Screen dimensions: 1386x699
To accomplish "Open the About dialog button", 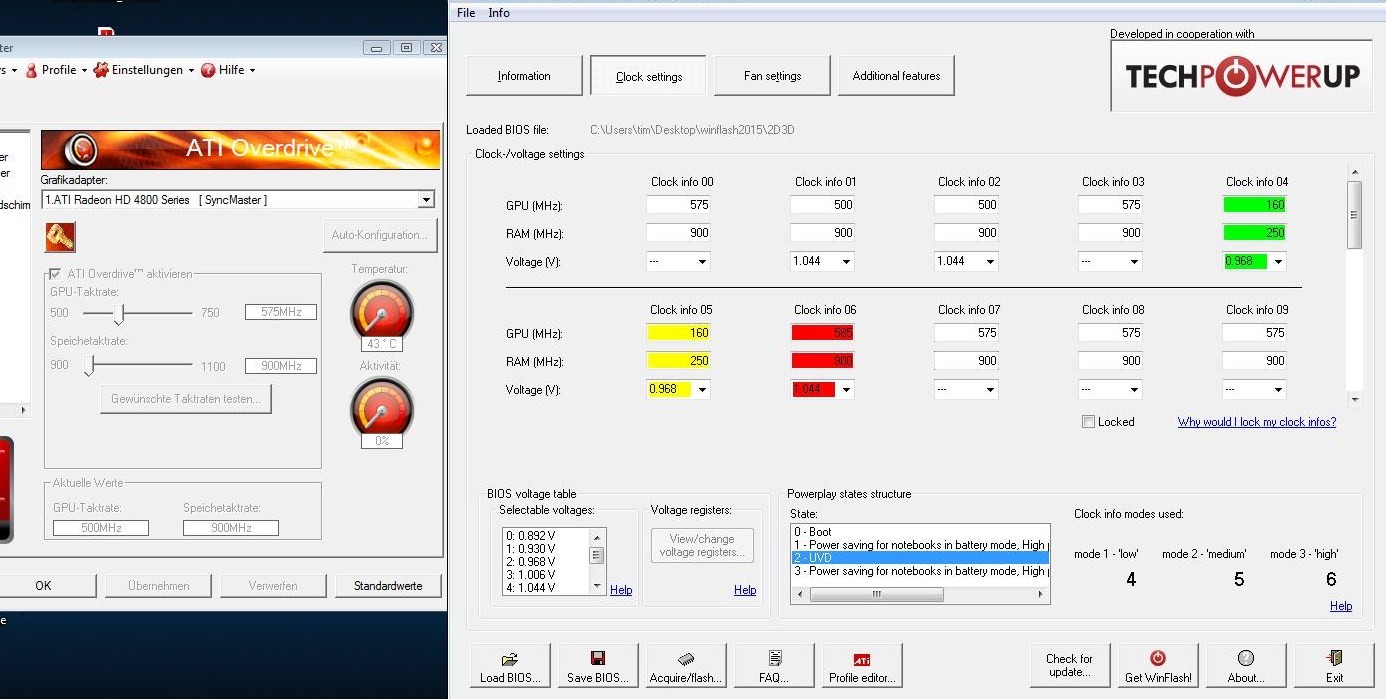I will (1245, 666).
